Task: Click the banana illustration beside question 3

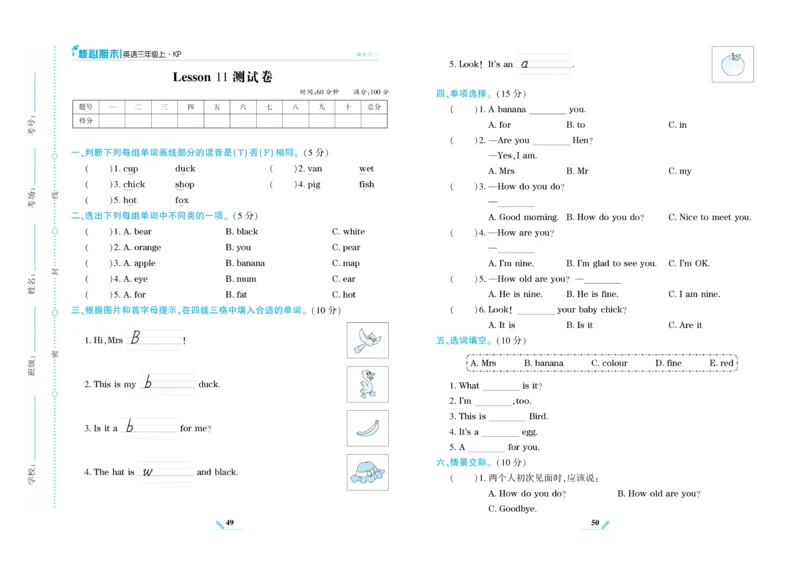Action: 369,428
